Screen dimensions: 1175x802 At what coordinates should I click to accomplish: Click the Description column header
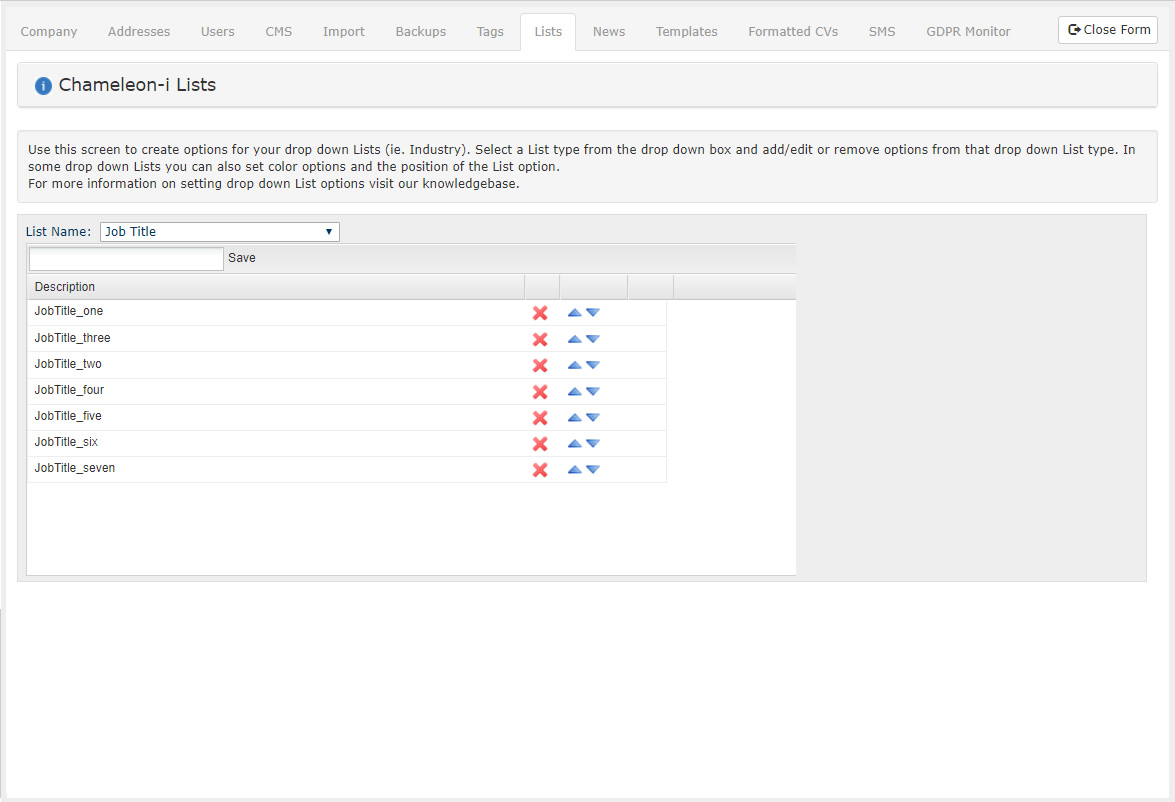[x=276, y=287]
